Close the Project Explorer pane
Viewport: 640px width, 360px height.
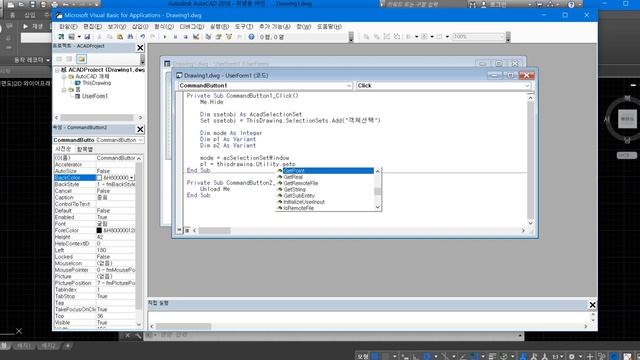coord(140,48)
